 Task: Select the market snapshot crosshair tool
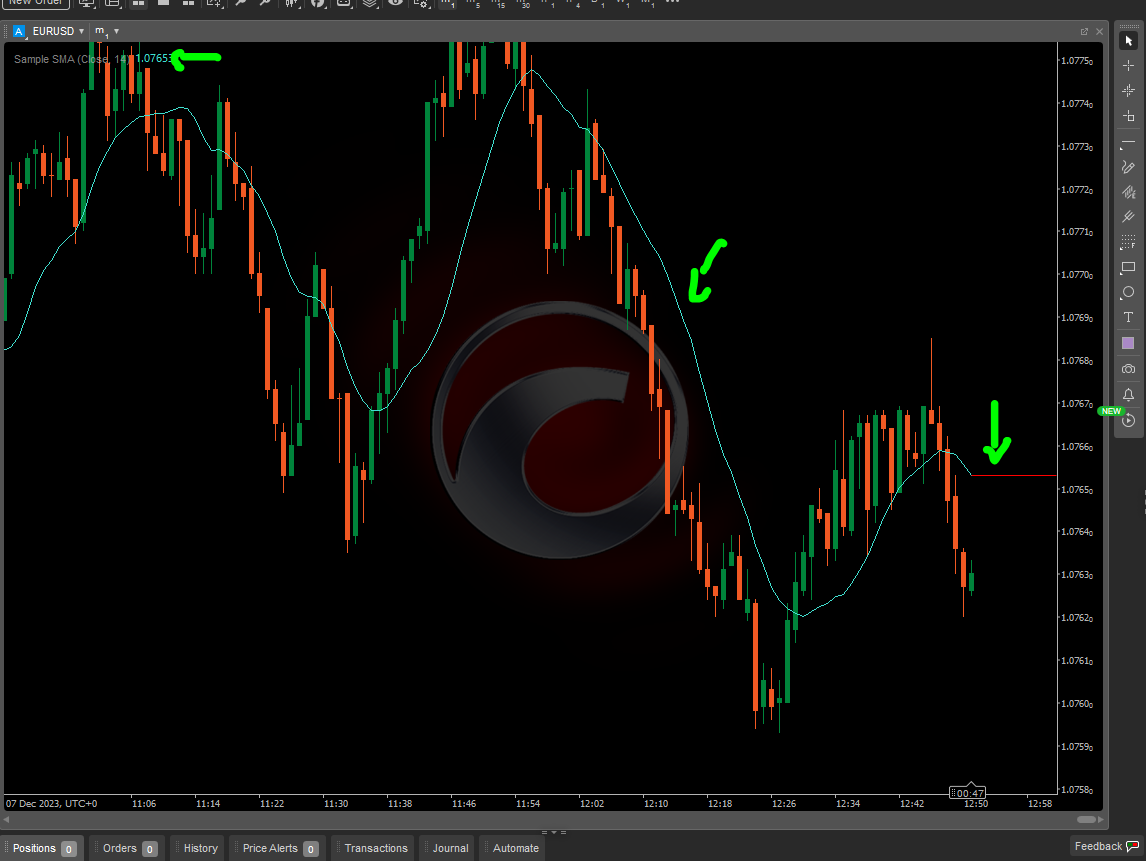click(1128, 91)
